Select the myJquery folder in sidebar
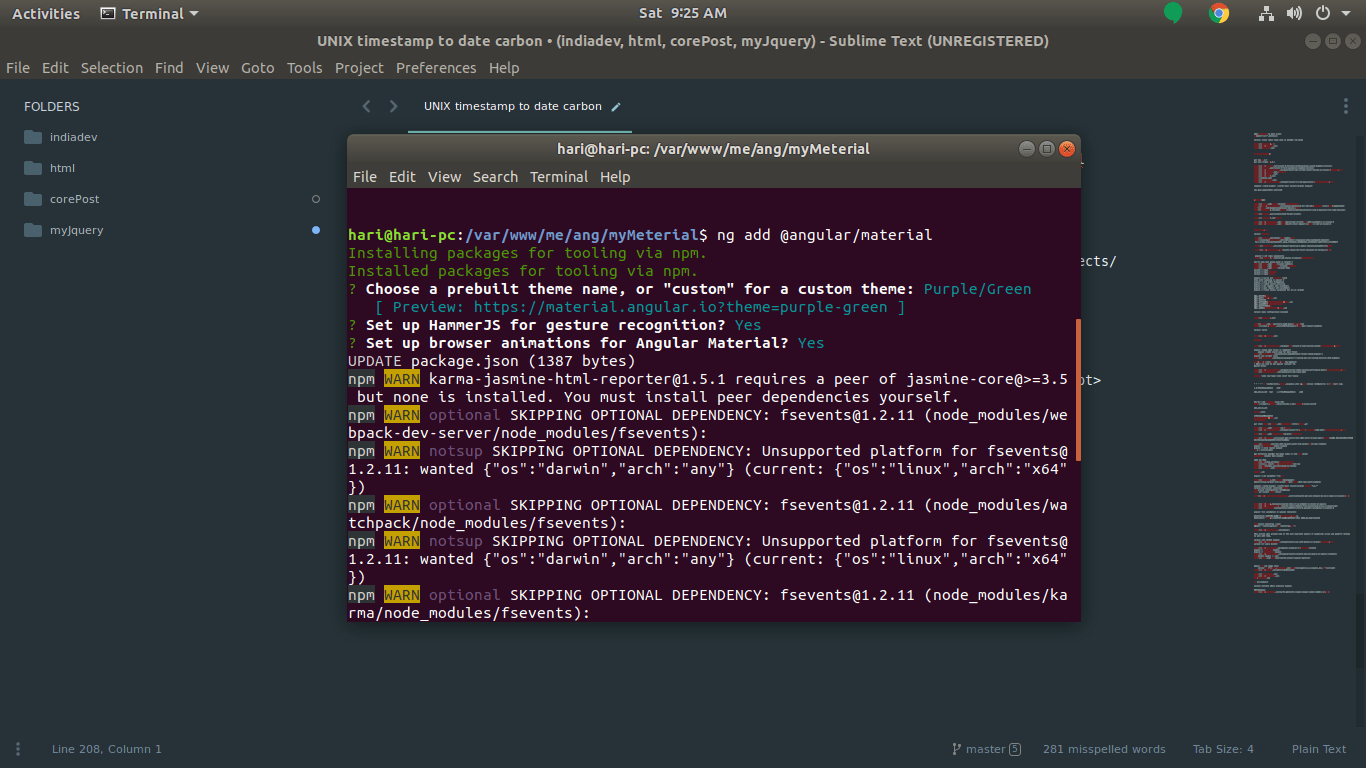 click(x=76, y=230)
